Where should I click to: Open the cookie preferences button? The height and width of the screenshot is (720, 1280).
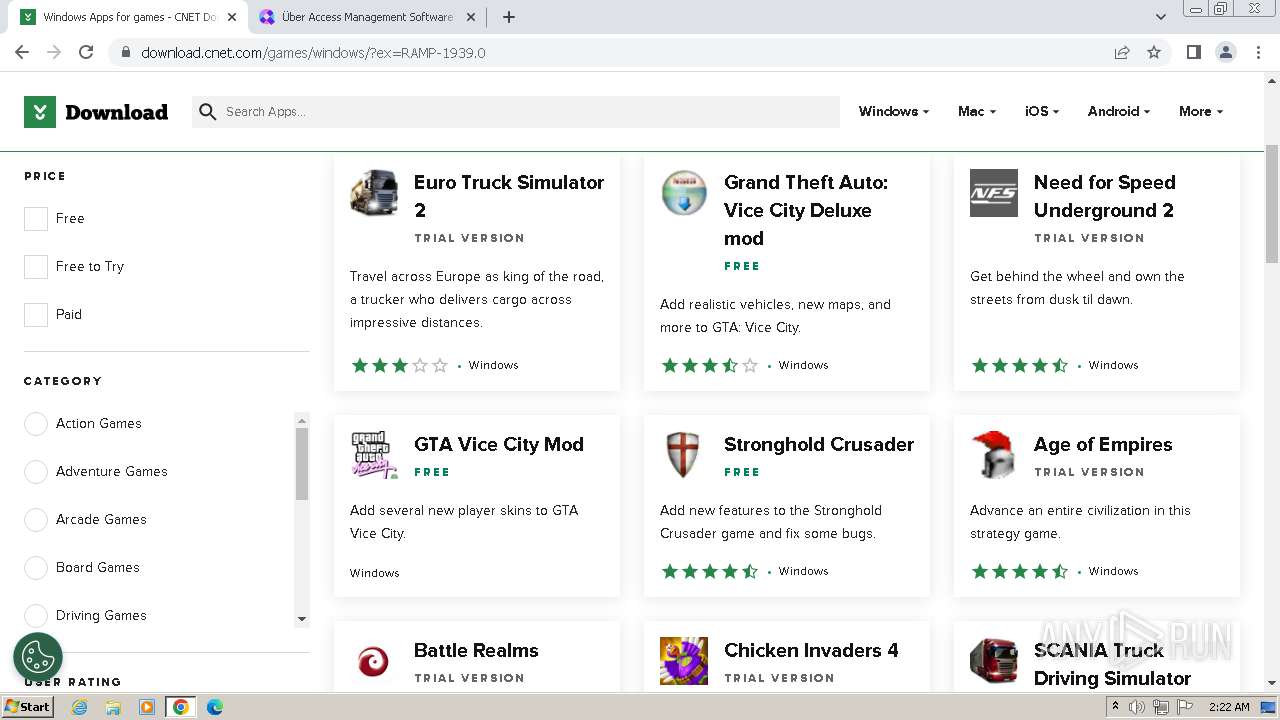(x=38, y=657)
